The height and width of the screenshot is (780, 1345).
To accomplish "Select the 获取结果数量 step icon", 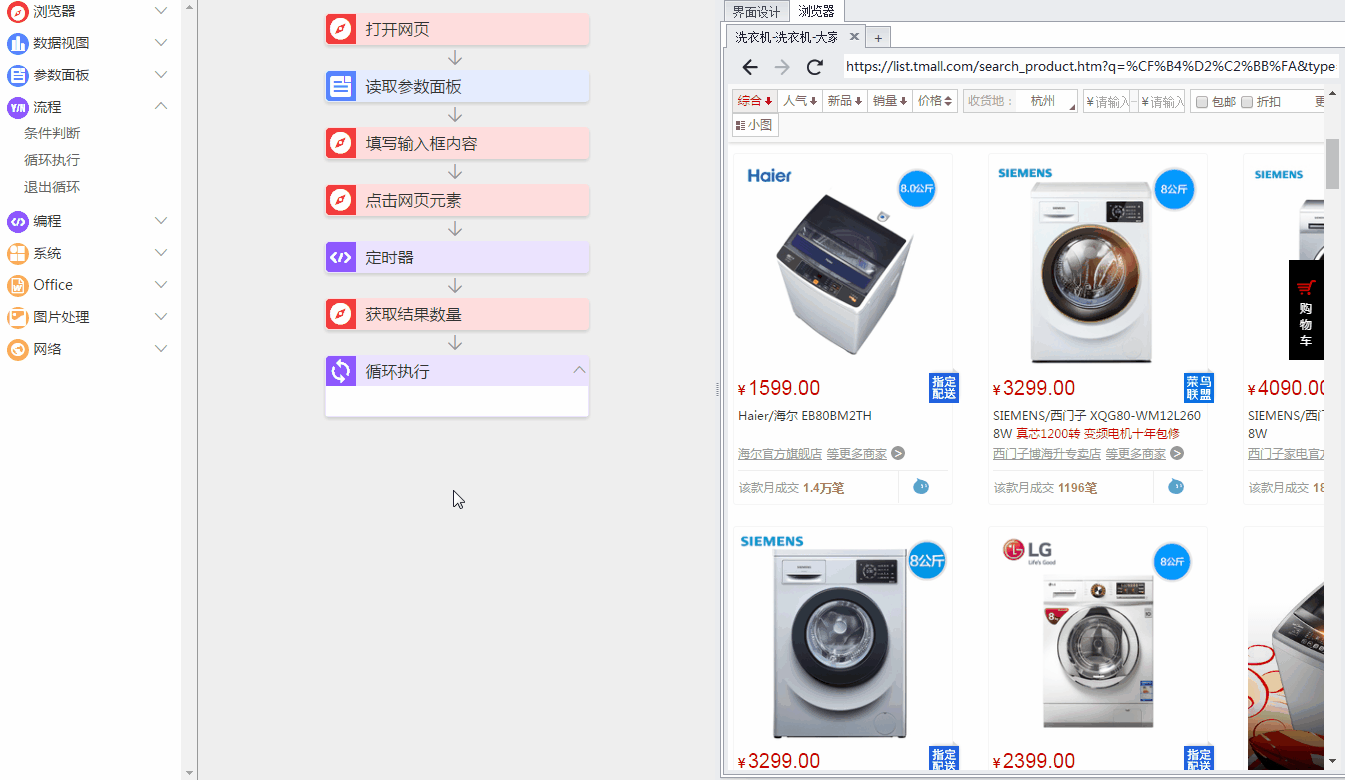I will click(x=341, y=314).
